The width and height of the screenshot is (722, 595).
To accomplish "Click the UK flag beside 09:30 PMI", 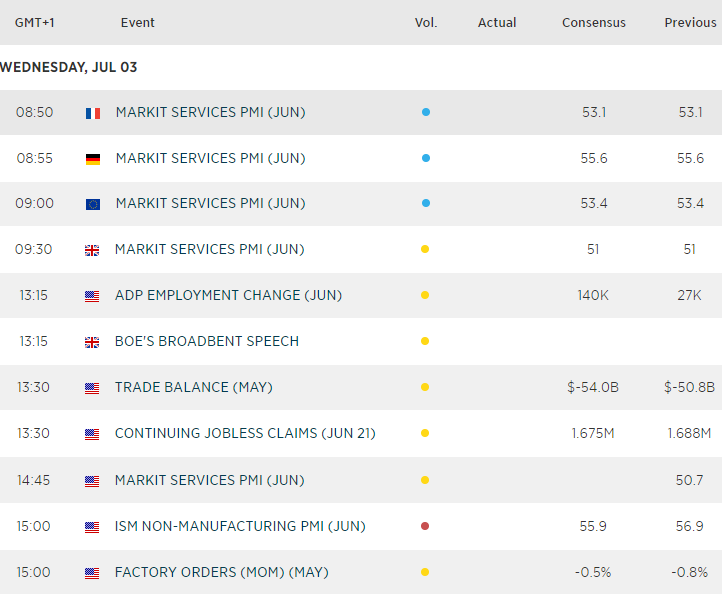I will pos(93,250).
